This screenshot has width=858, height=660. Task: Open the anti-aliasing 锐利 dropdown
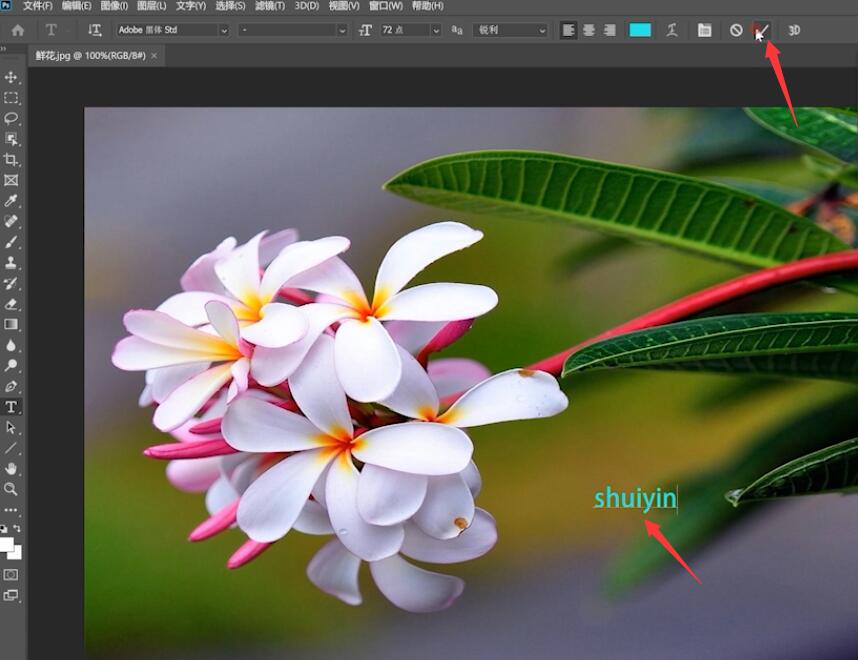pyautogui.click(x=511, y=30)
